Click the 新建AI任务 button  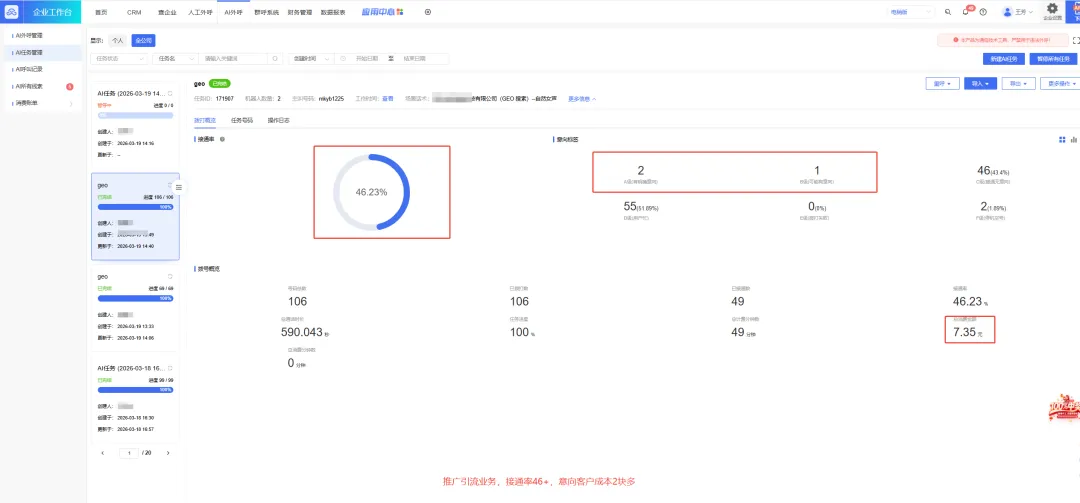coord(1004,59)
